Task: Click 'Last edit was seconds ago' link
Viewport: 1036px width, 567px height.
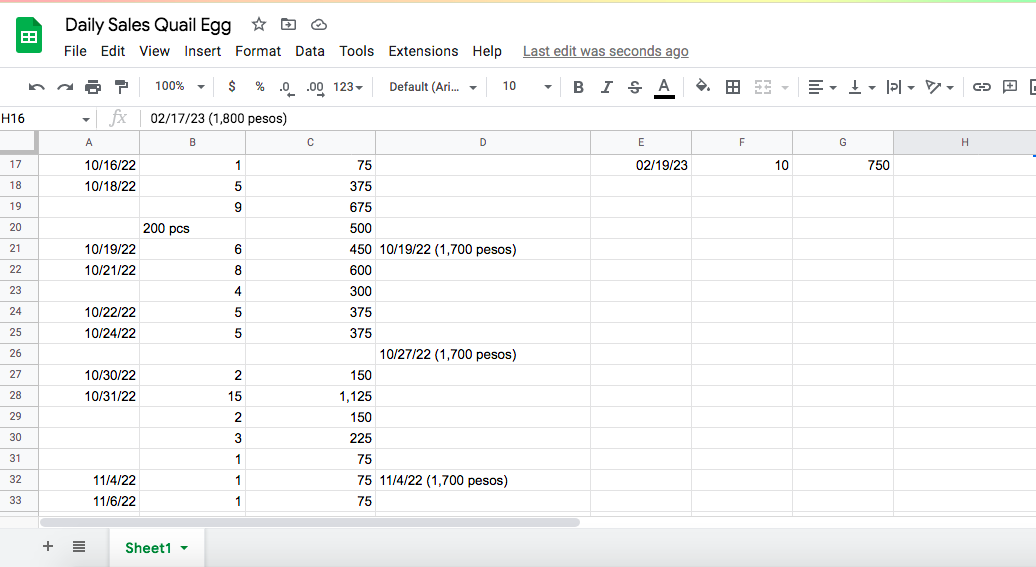Action: point(606,51)
